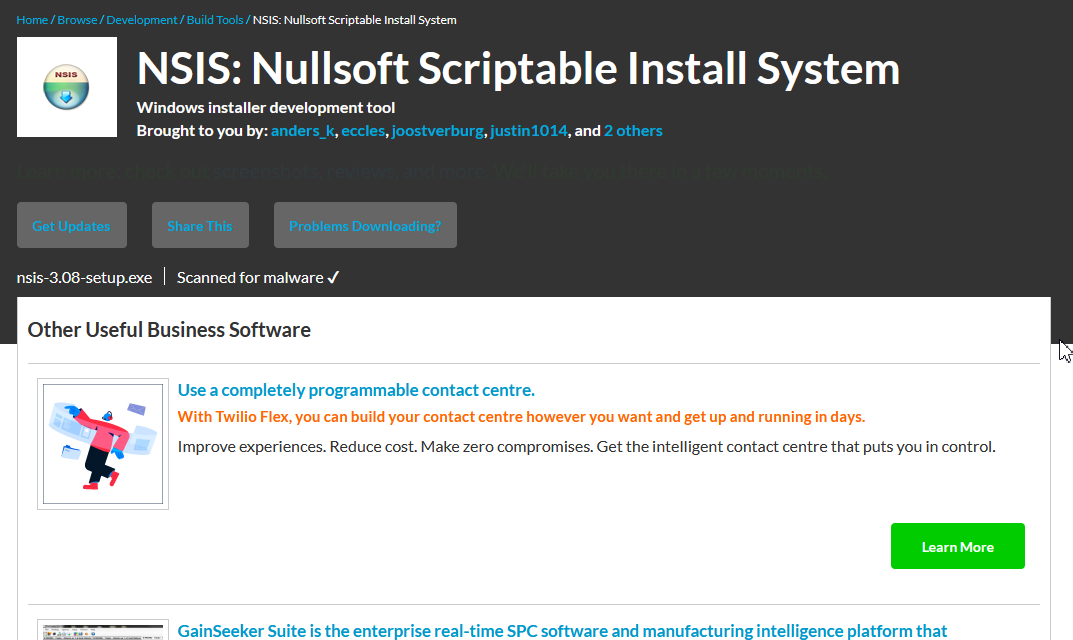Click the current-page breadcrumb 'NSIS: Nullsoft Scriptable Install System'

click(x=354, y=20)
